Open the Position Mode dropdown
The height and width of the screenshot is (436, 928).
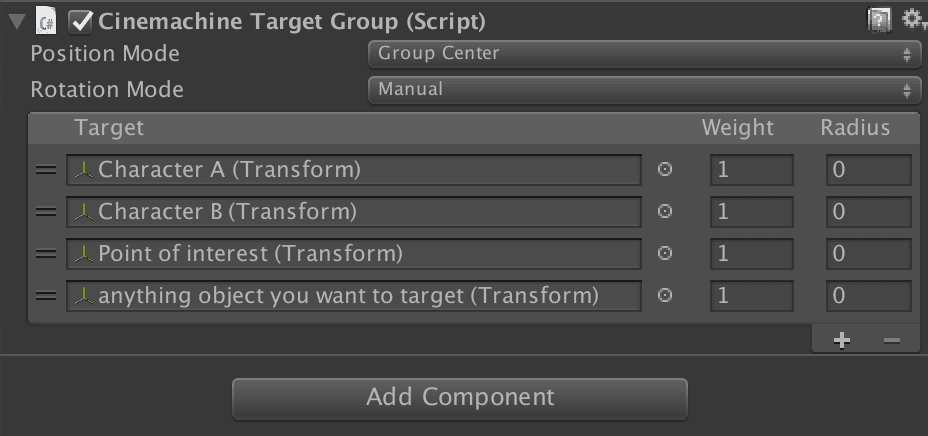pos(645,54)
